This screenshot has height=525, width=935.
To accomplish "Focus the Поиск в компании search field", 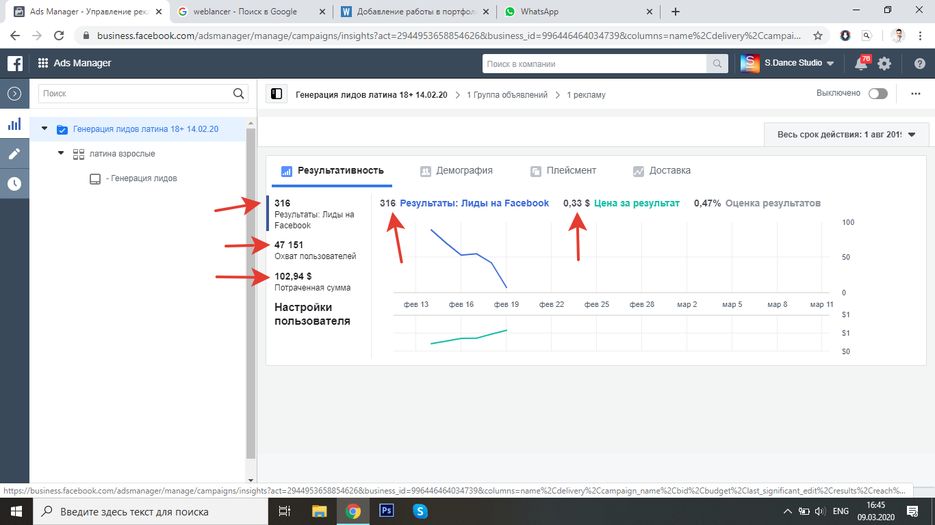I will [x=594, y=64].
